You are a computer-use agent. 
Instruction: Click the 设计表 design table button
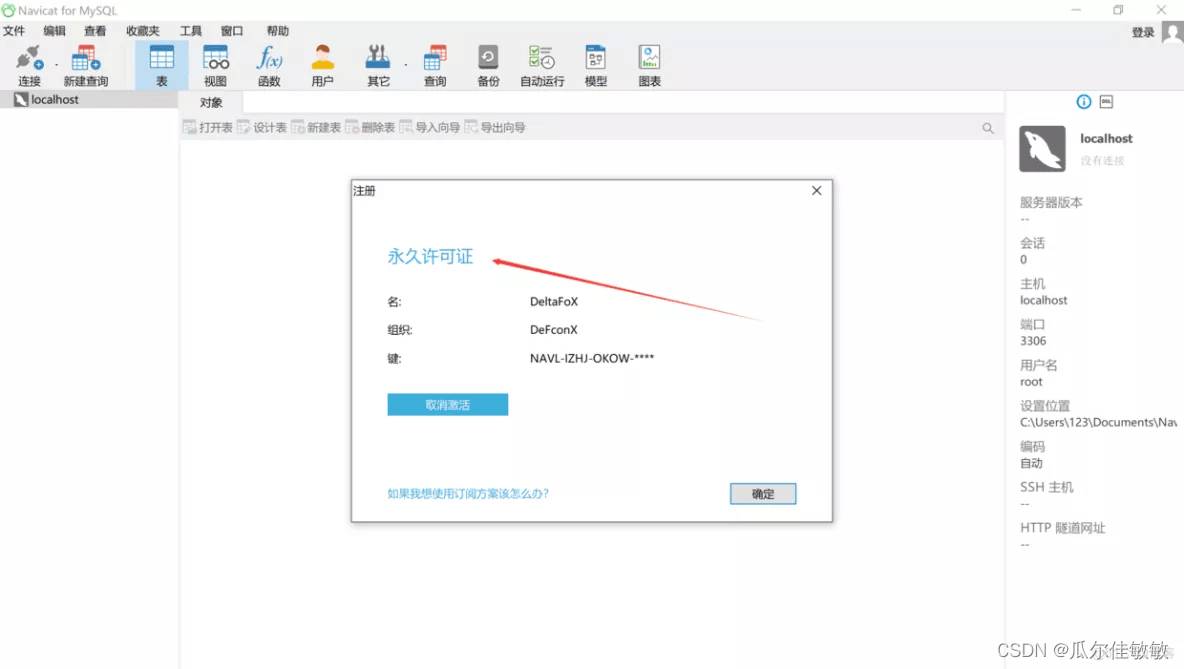click(262, 128)
